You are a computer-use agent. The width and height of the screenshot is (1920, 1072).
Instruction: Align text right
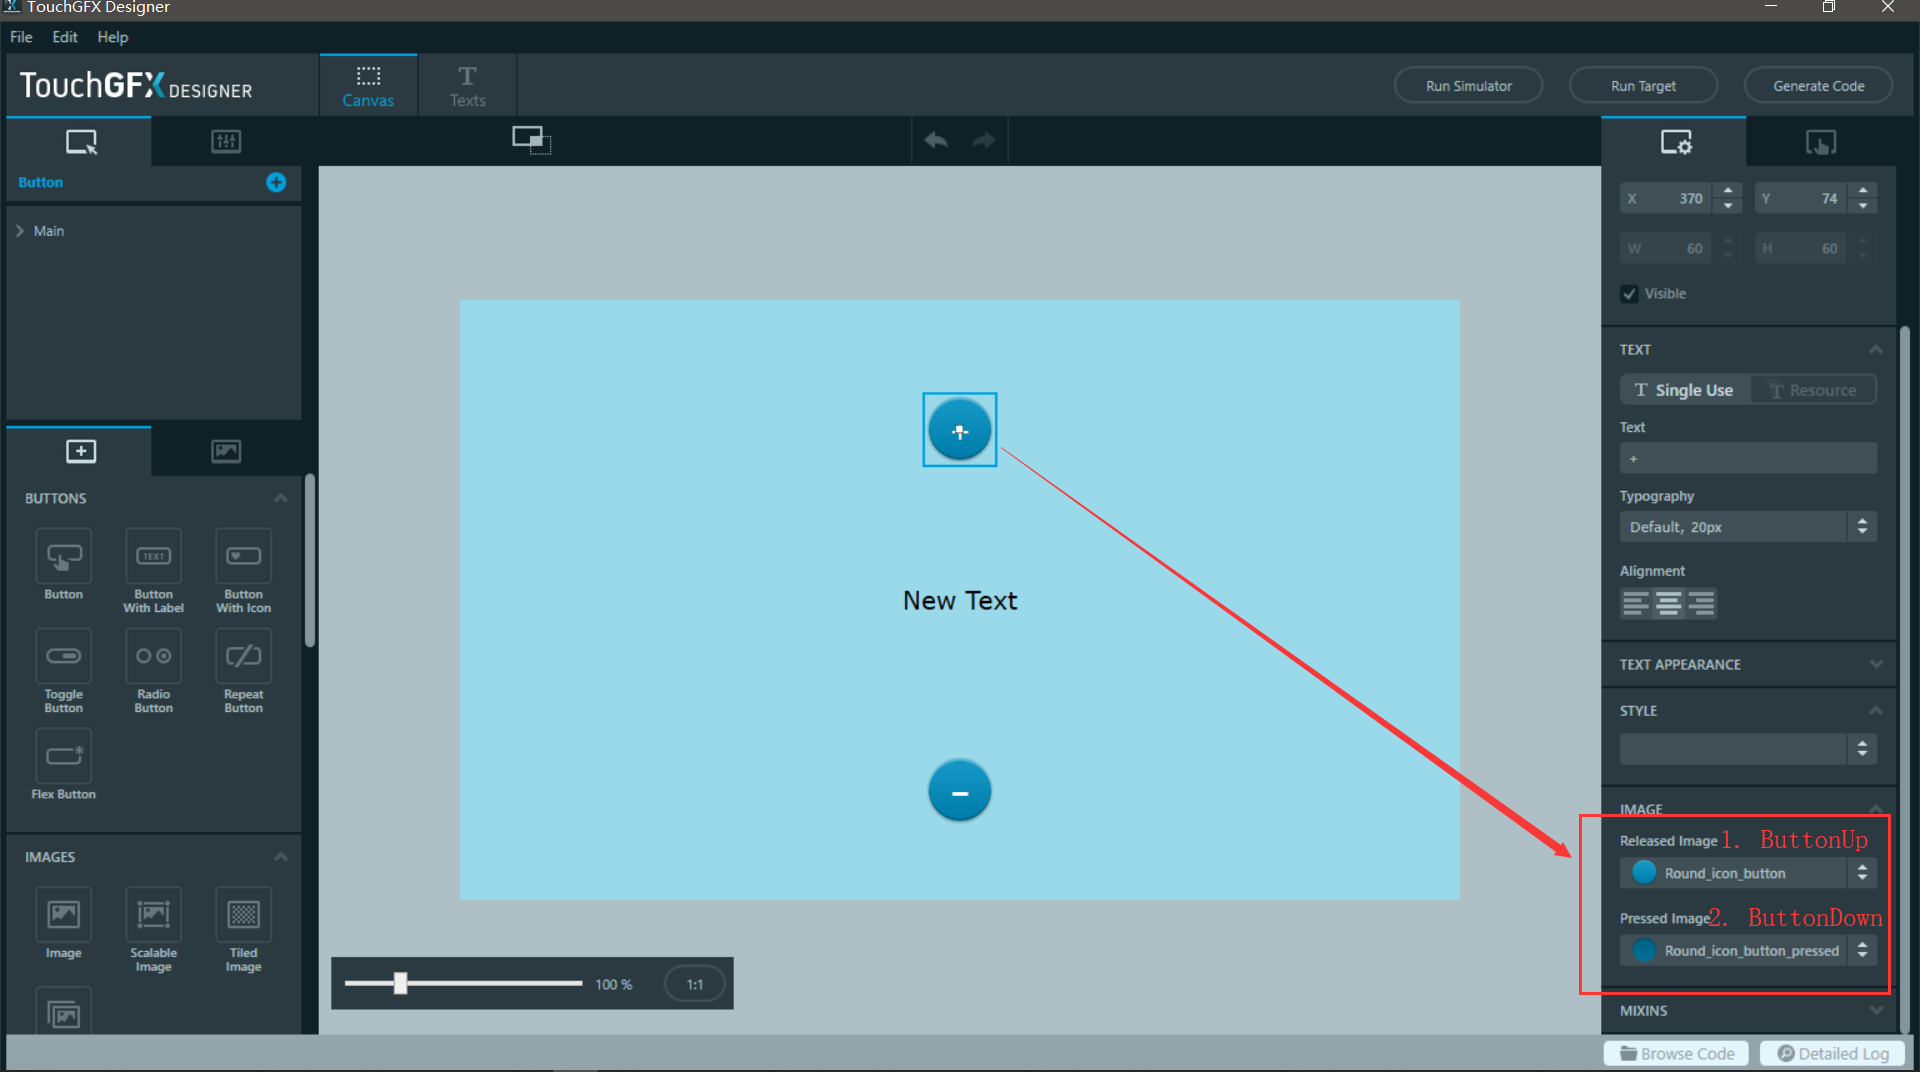1701,603
